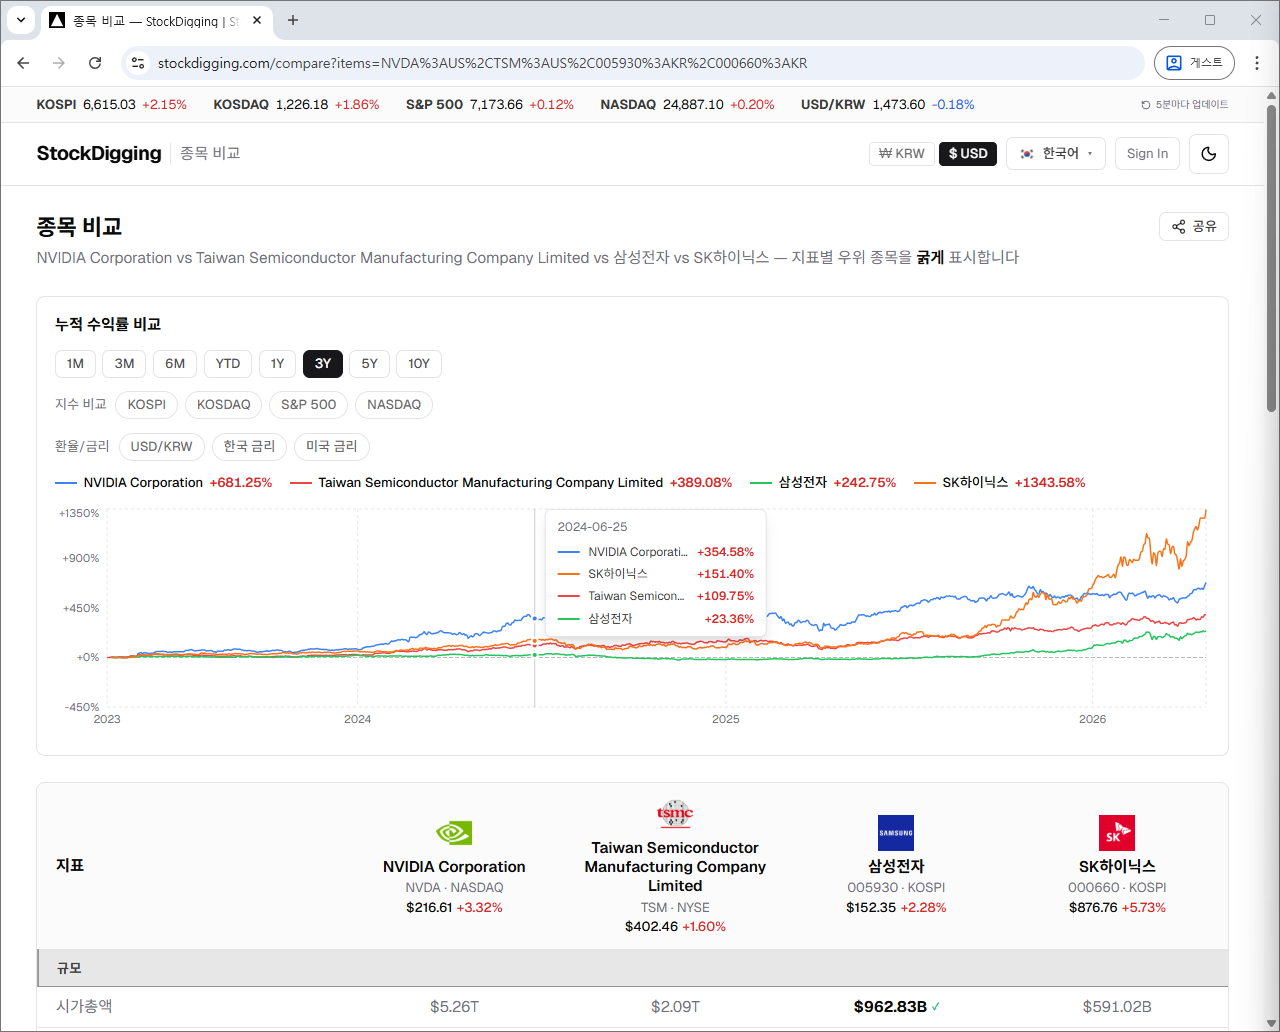Toggle 미국 금리 rate chip
The height and width of the screenshot is (1032, 1280).
coord(331,446)
